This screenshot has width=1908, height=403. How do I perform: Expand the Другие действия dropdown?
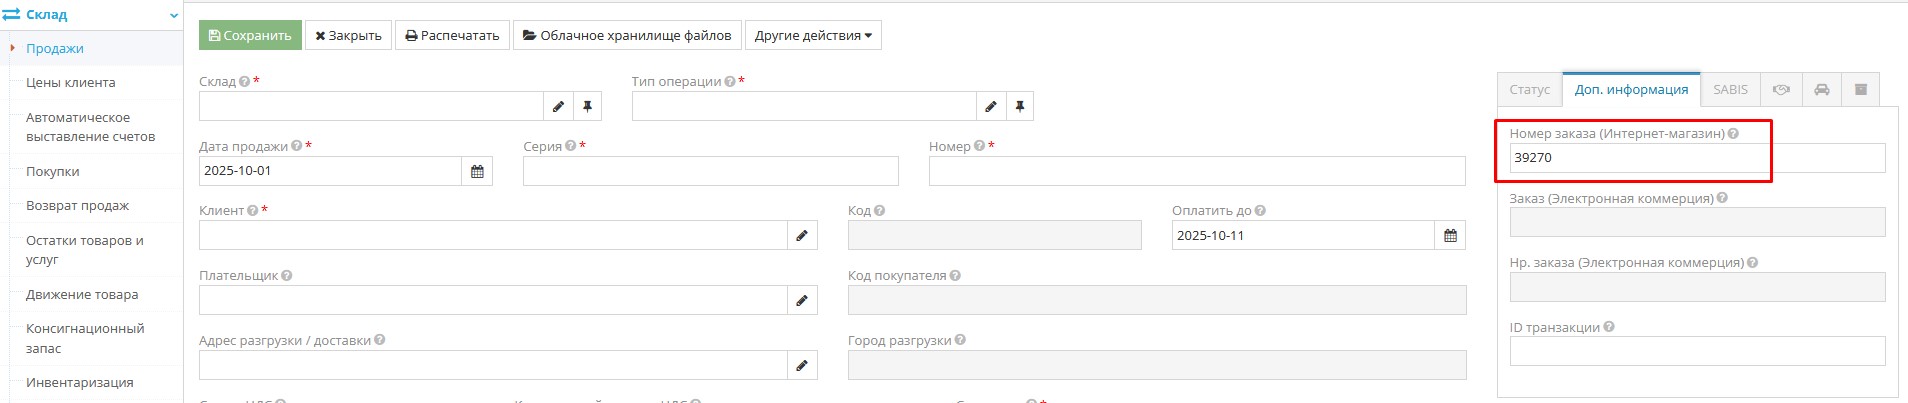coord(812,36)
